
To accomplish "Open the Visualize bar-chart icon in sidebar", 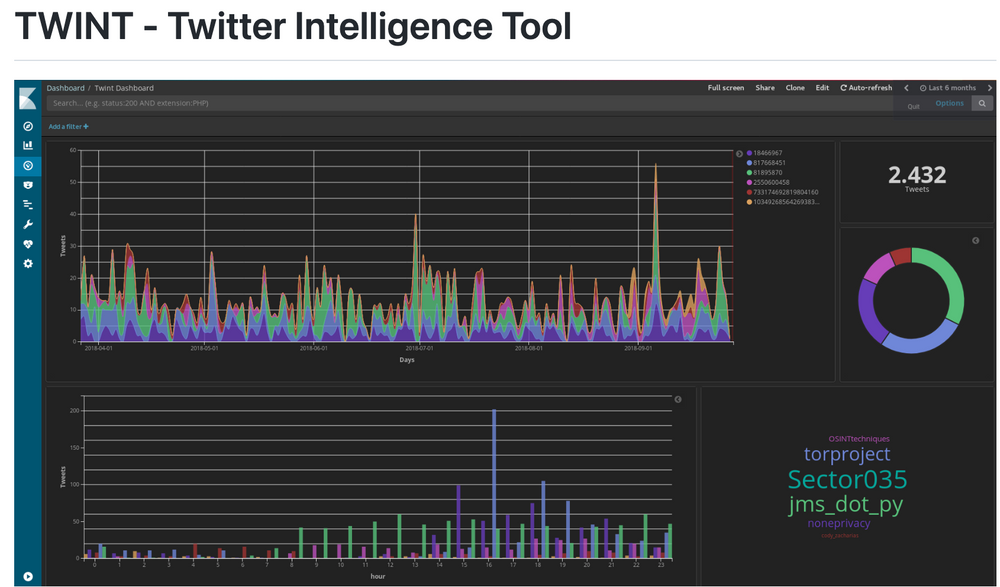I will click(27, 145).
